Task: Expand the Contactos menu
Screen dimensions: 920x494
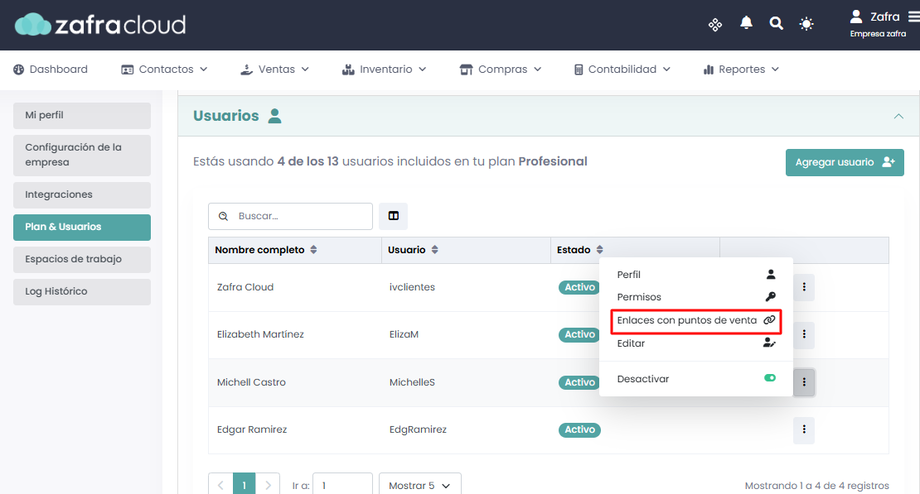Action: pos(164,69)
